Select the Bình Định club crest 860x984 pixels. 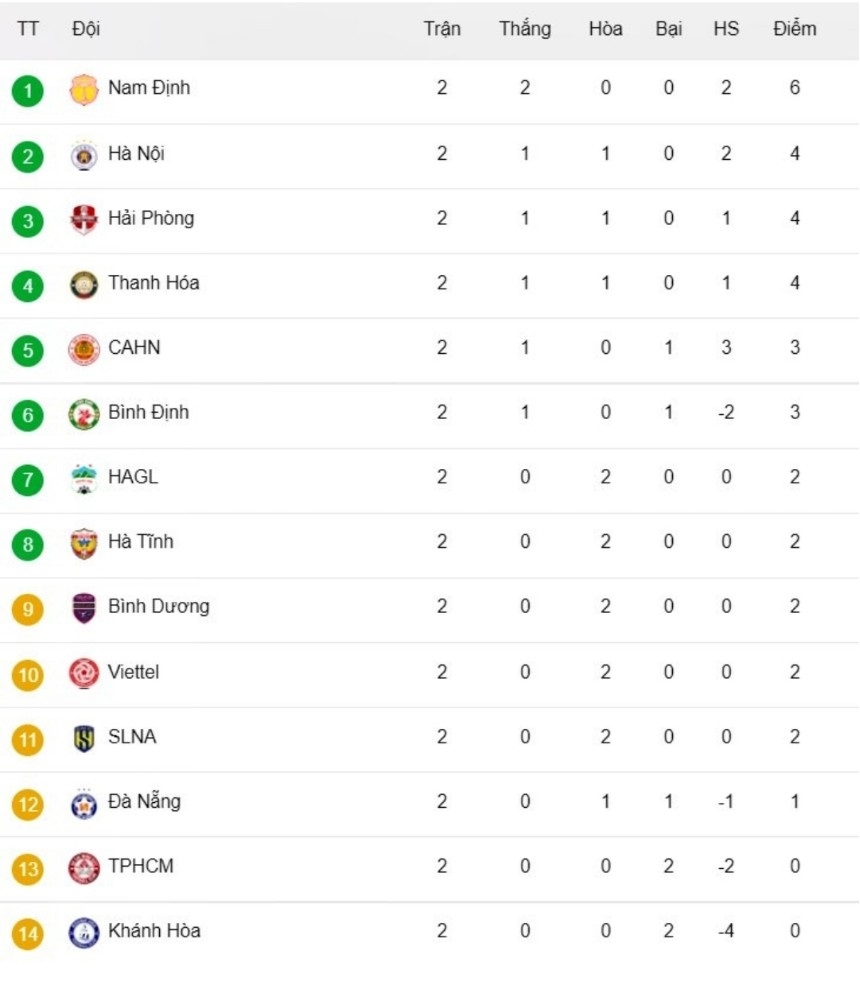[x=83, y=414]
